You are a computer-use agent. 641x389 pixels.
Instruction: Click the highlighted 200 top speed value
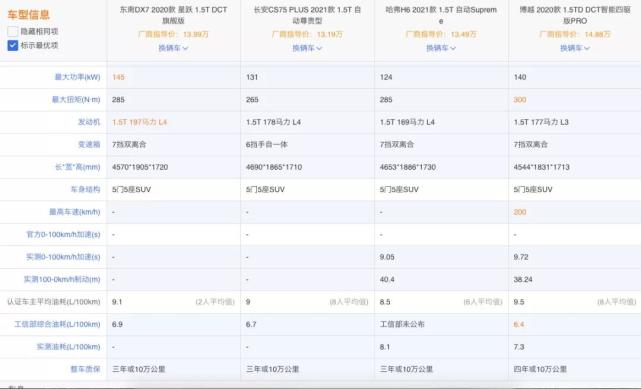coord(520,212)
